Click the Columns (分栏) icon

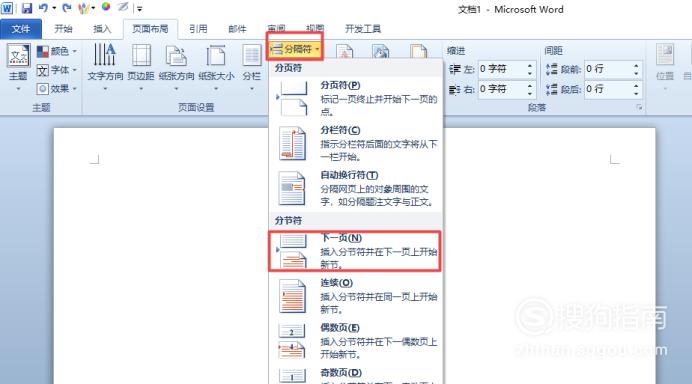tap(252, 56)
